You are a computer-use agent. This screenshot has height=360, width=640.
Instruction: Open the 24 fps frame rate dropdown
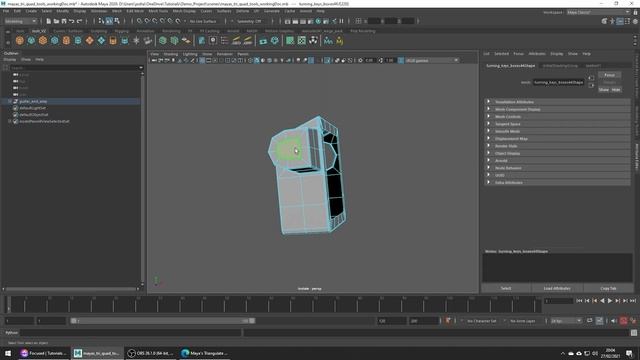566,321
